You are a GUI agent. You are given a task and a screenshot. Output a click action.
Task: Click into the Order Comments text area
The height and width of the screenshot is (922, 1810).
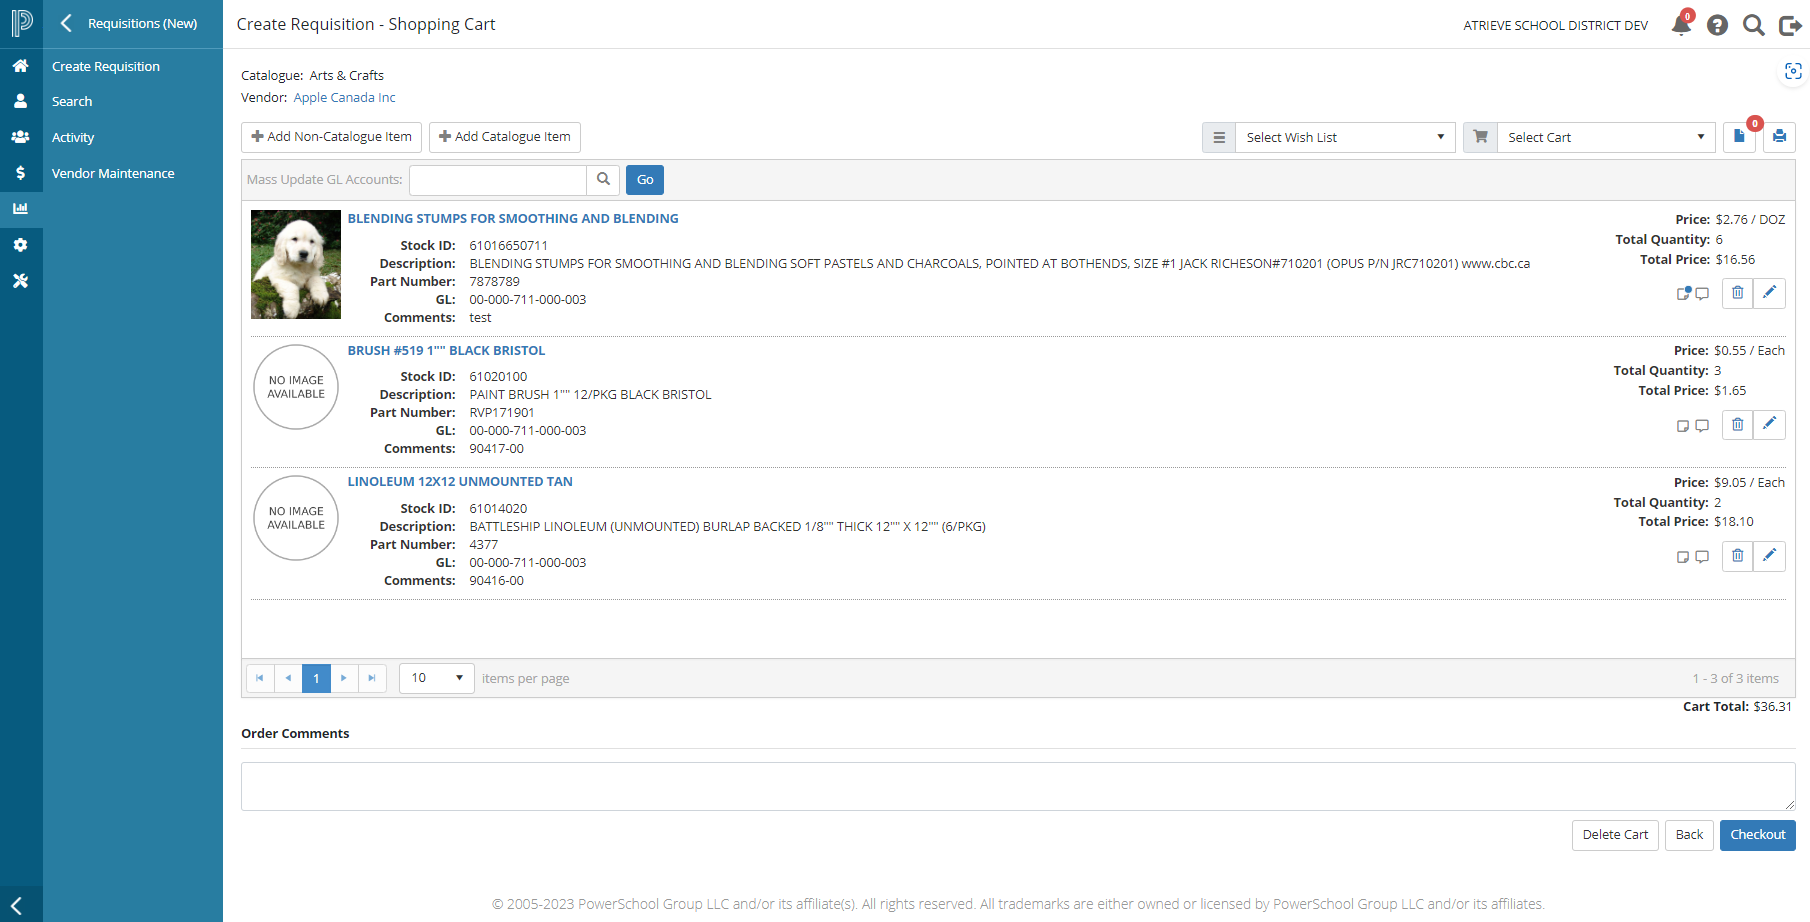(1017, 786)
